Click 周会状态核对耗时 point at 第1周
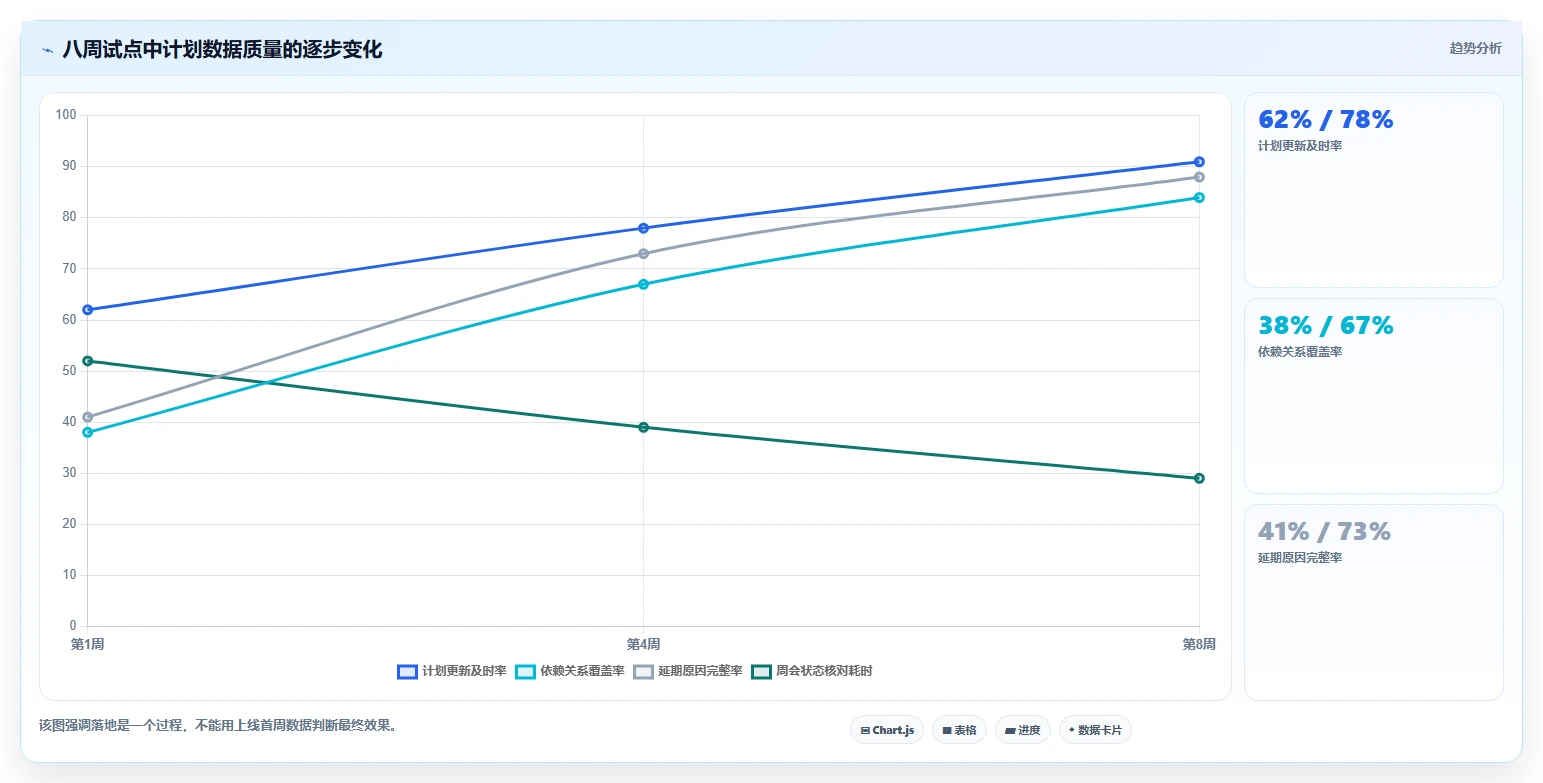1543x783 pixels. click(x=88, y=361)
